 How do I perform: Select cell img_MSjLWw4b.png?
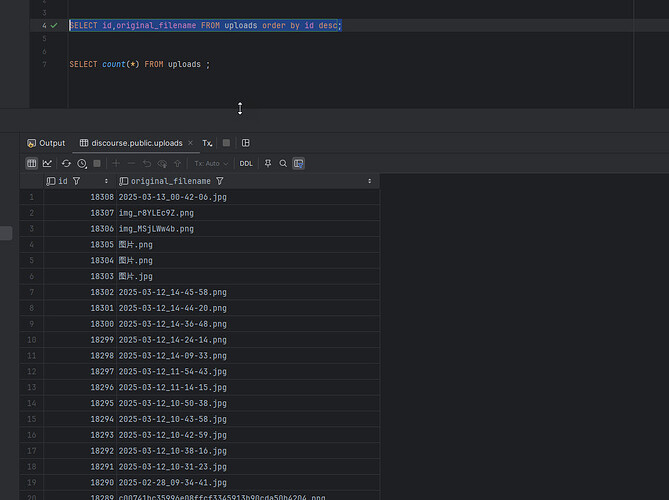click(248, 229)
